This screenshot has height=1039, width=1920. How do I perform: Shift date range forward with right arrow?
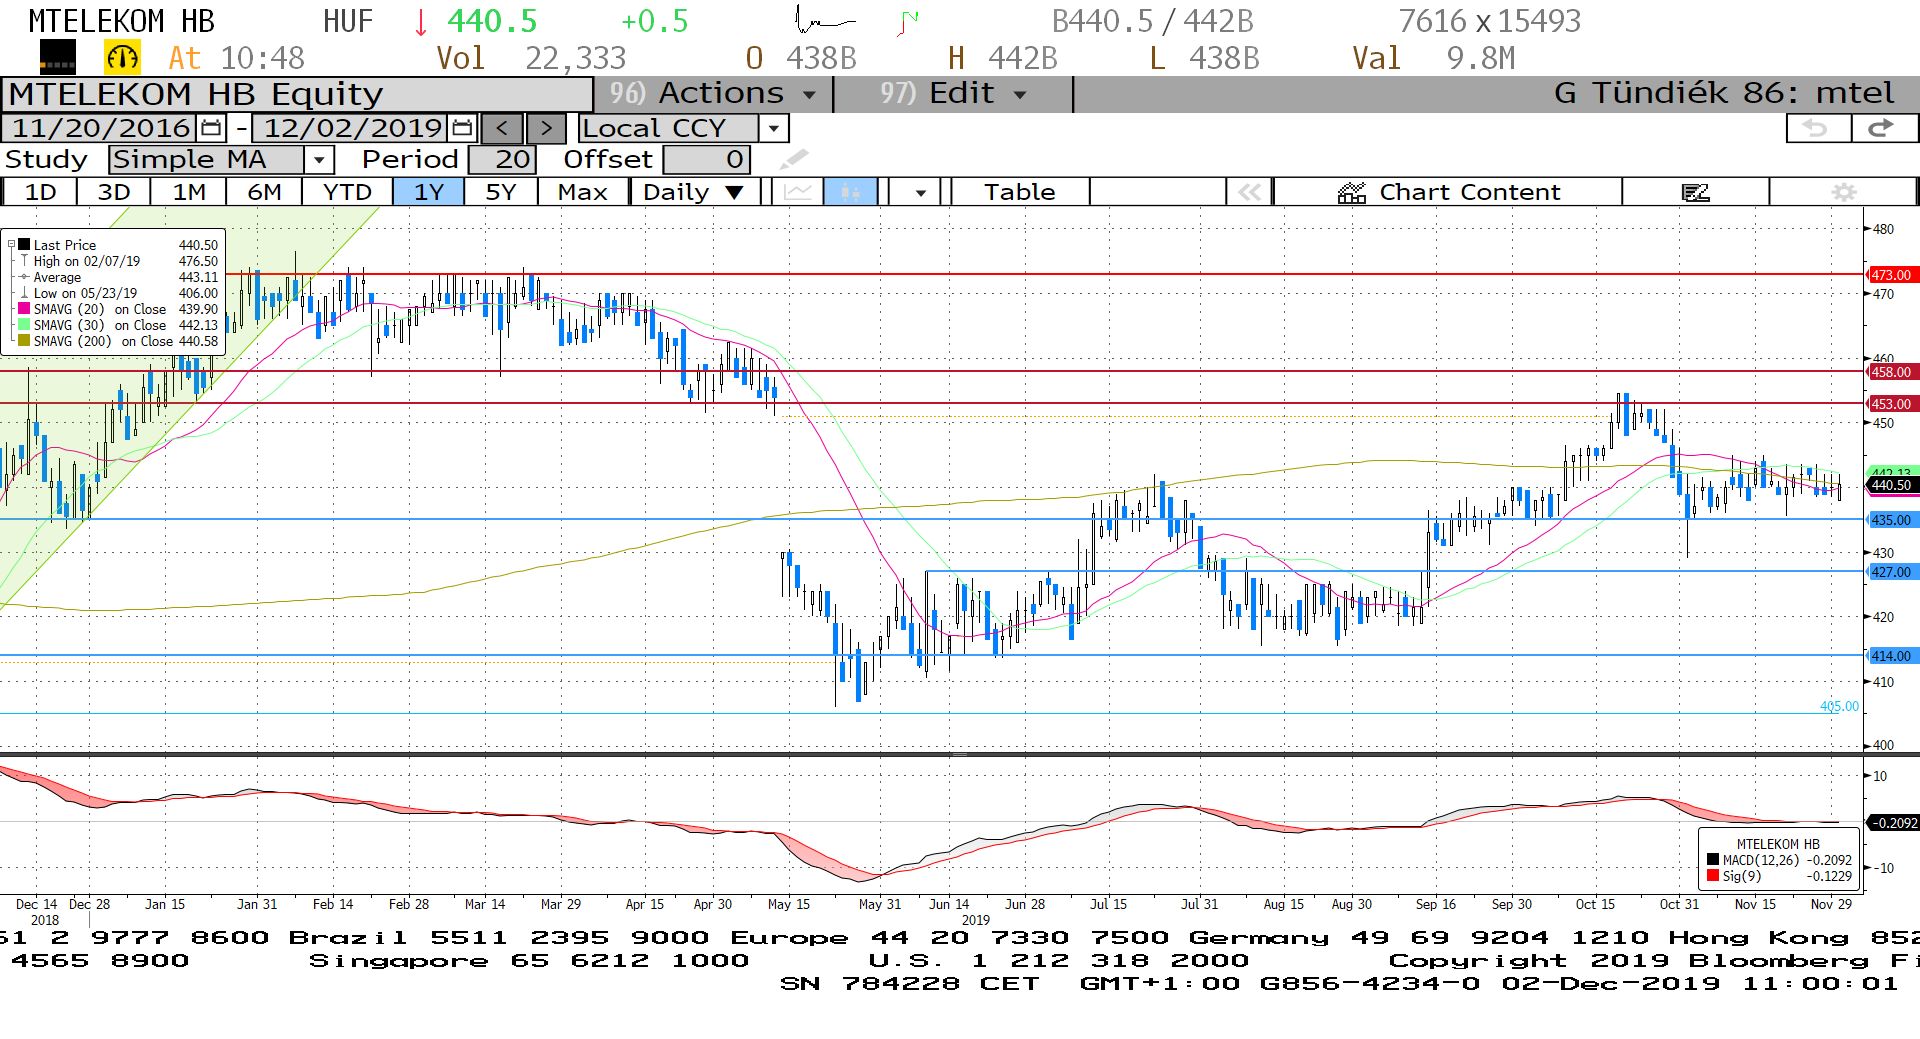[546, 128]
